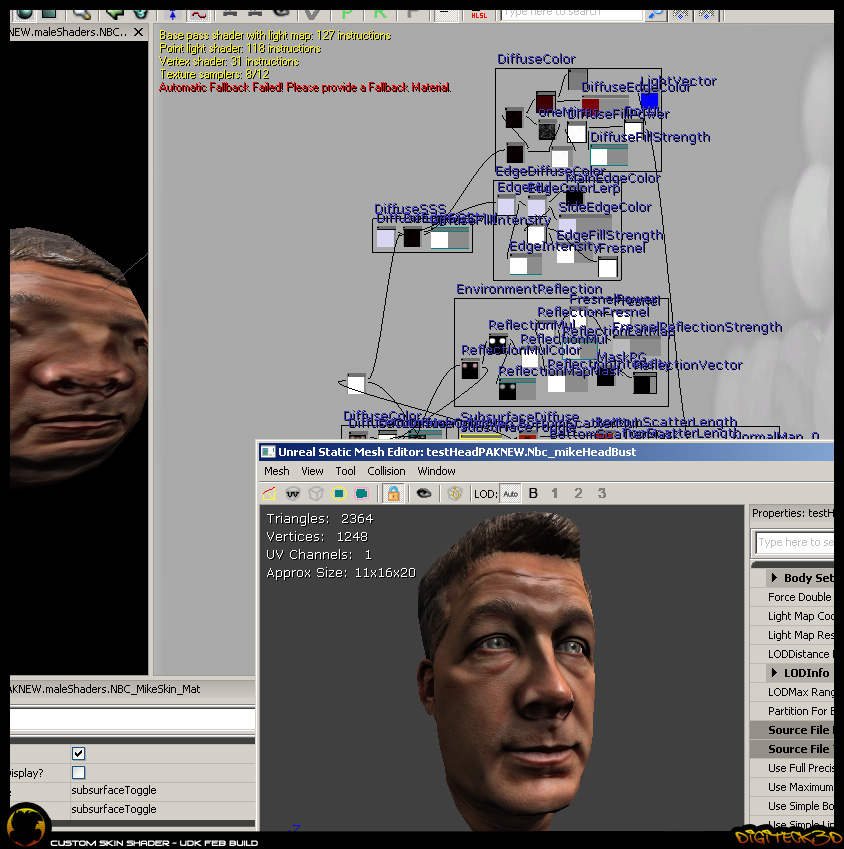Enable the unchecked checkbox beside 'isplay?' property

79,772
